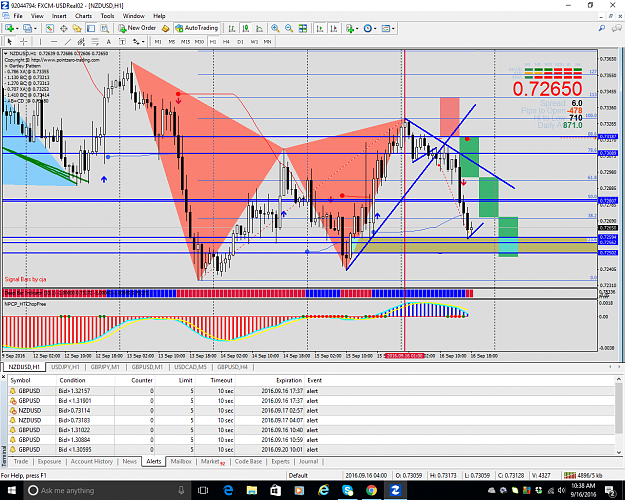Tile chart windows icon
Screen dimensions: 625x500
click(x=303, y=28)
